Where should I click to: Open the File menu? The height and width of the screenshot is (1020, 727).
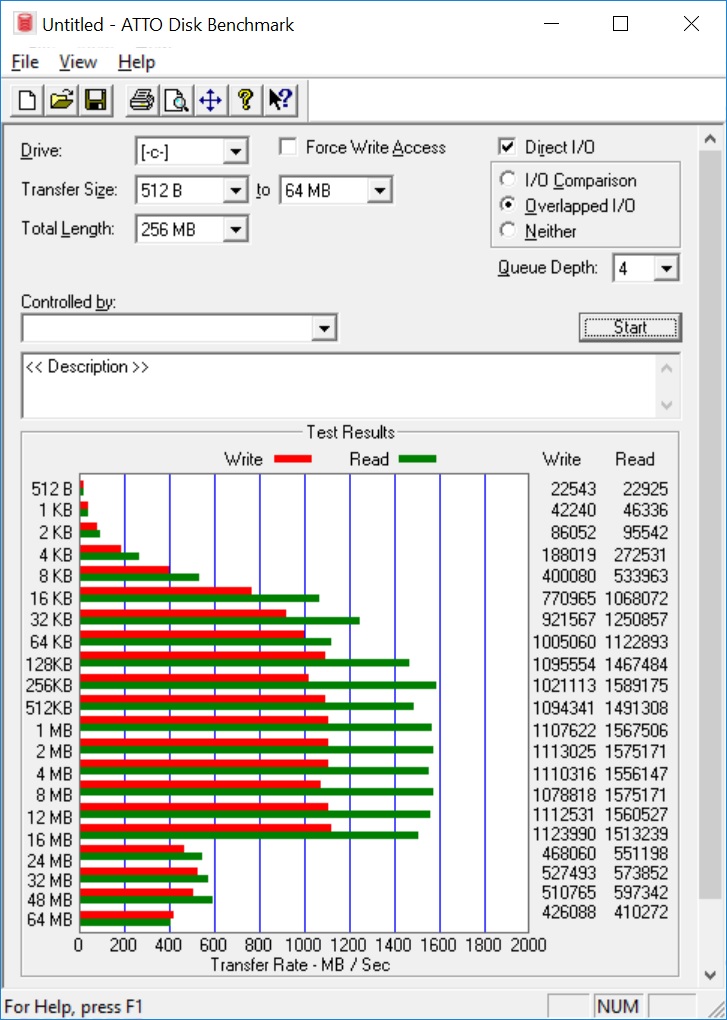[x=25, y=62]
